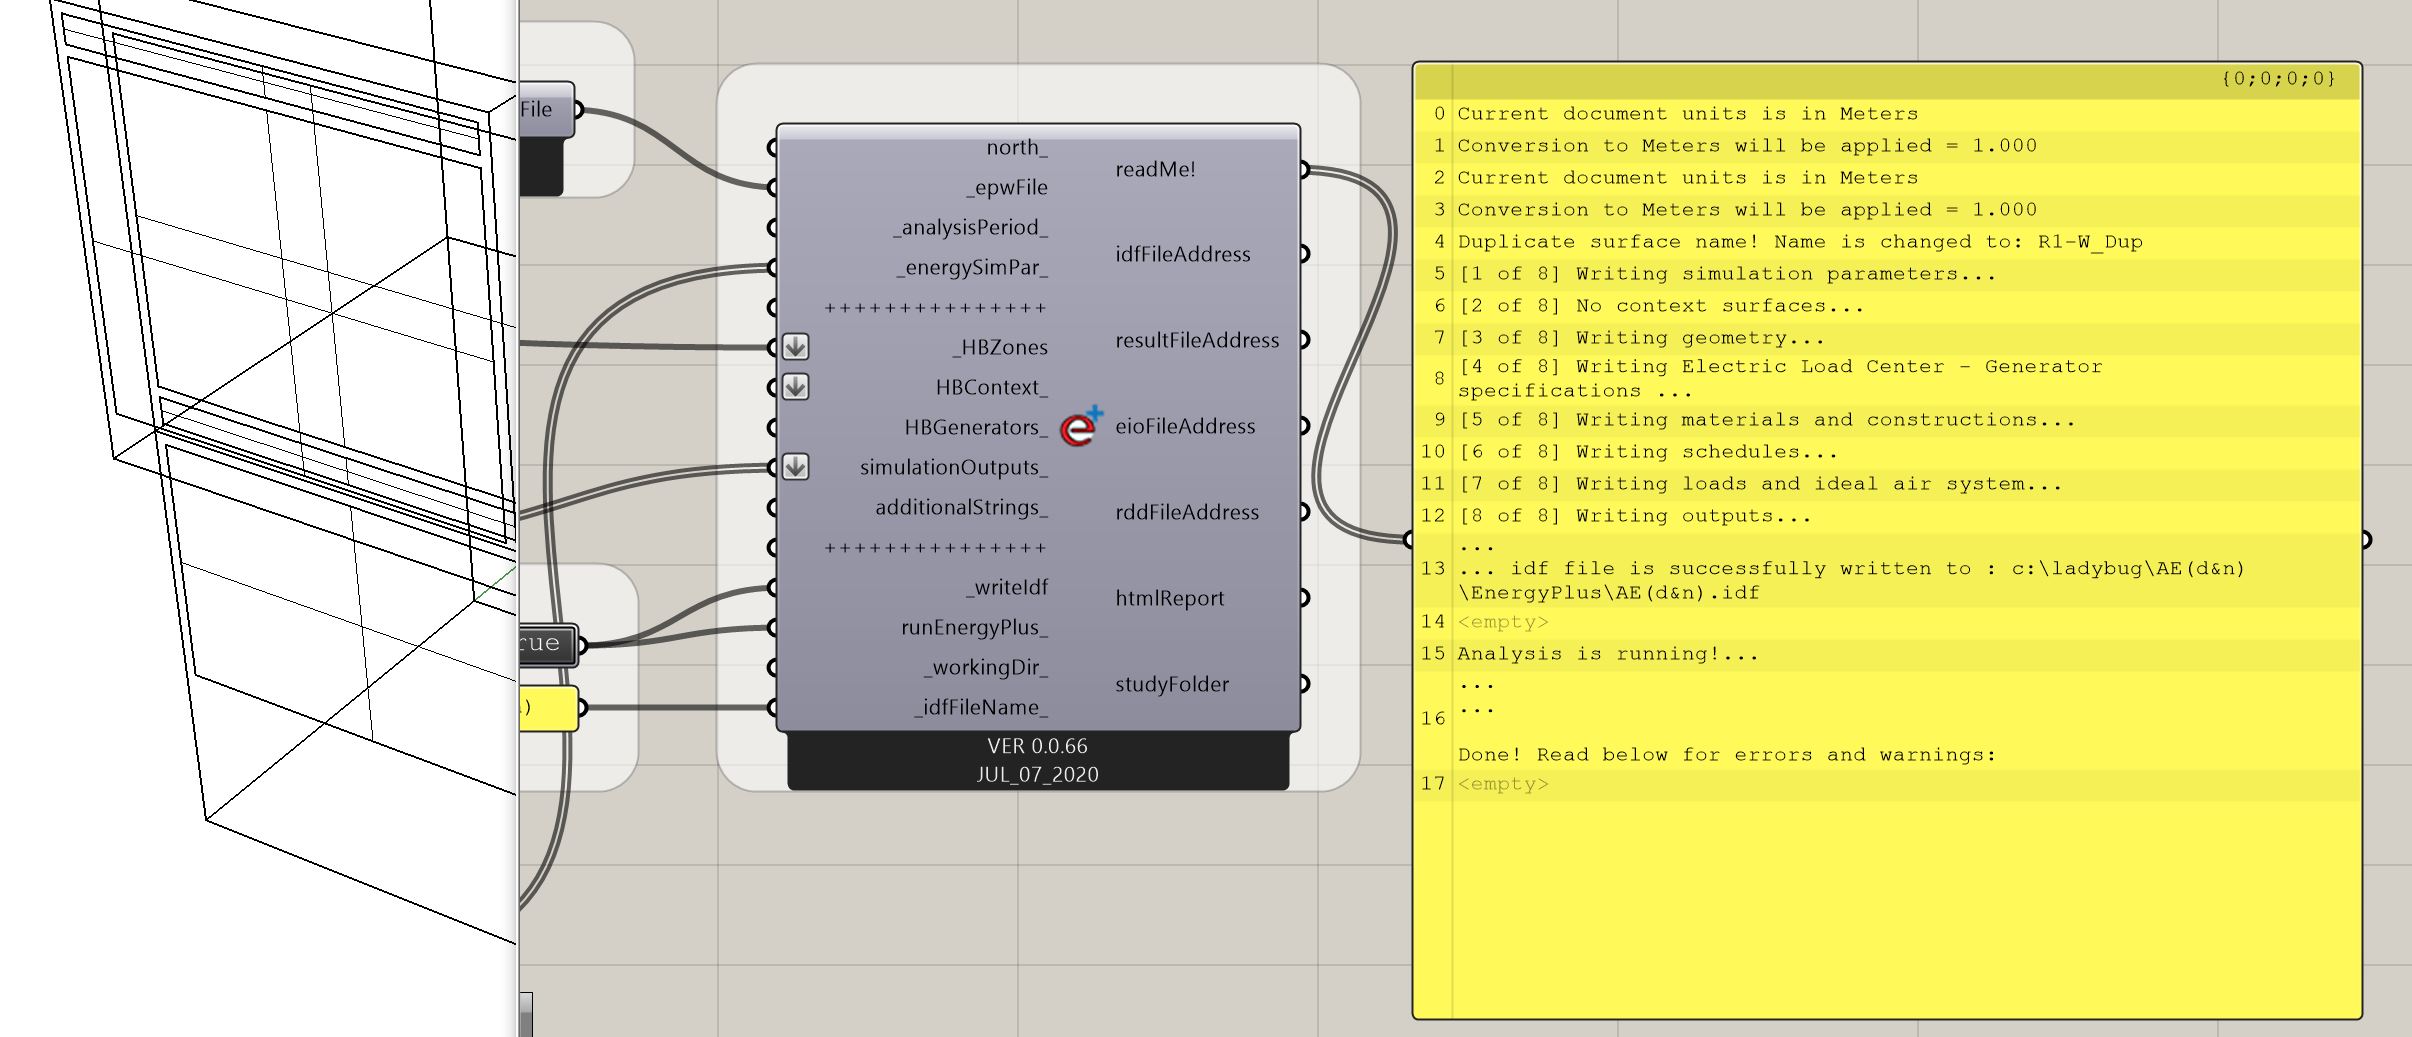Click the resultFileAddress output
Screen dimensions: 2412x1037
tap(1197, 341)
